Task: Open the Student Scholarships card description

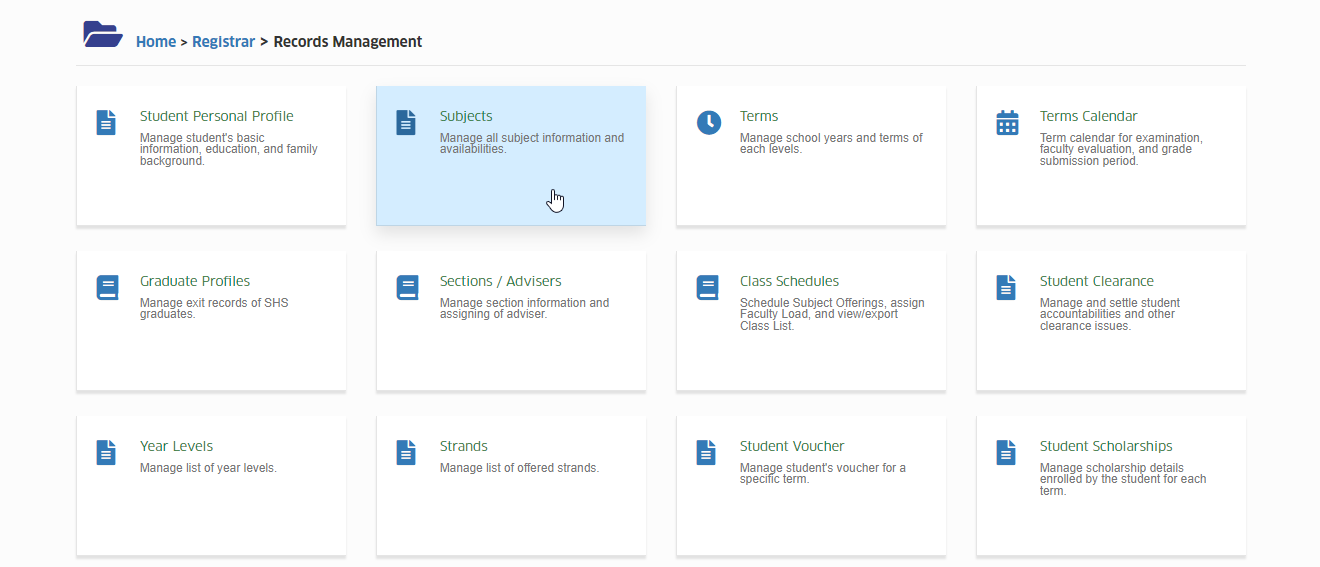Action: click(1123, 479)
